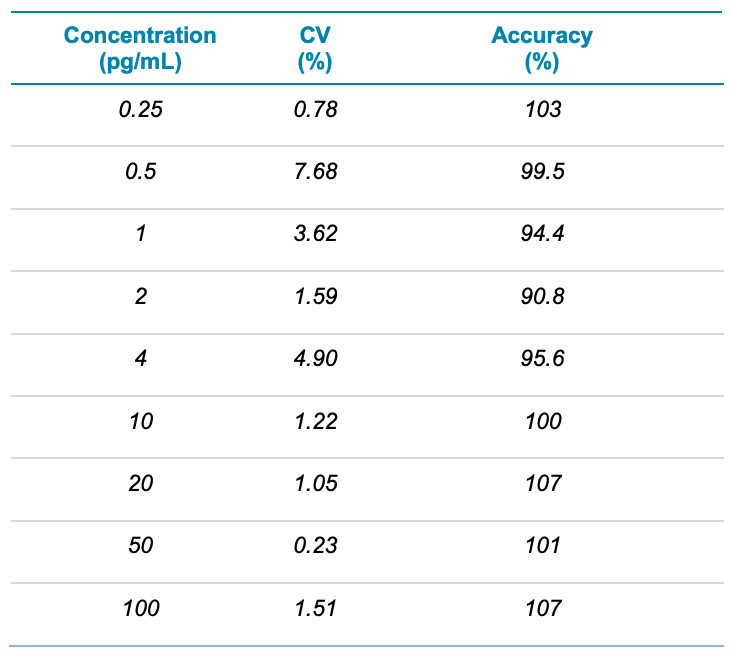Image resolution: width=734 pixels, height=659 pixels.
Task: Select the CV value 1.22
Action: click(x=315, y=422)
